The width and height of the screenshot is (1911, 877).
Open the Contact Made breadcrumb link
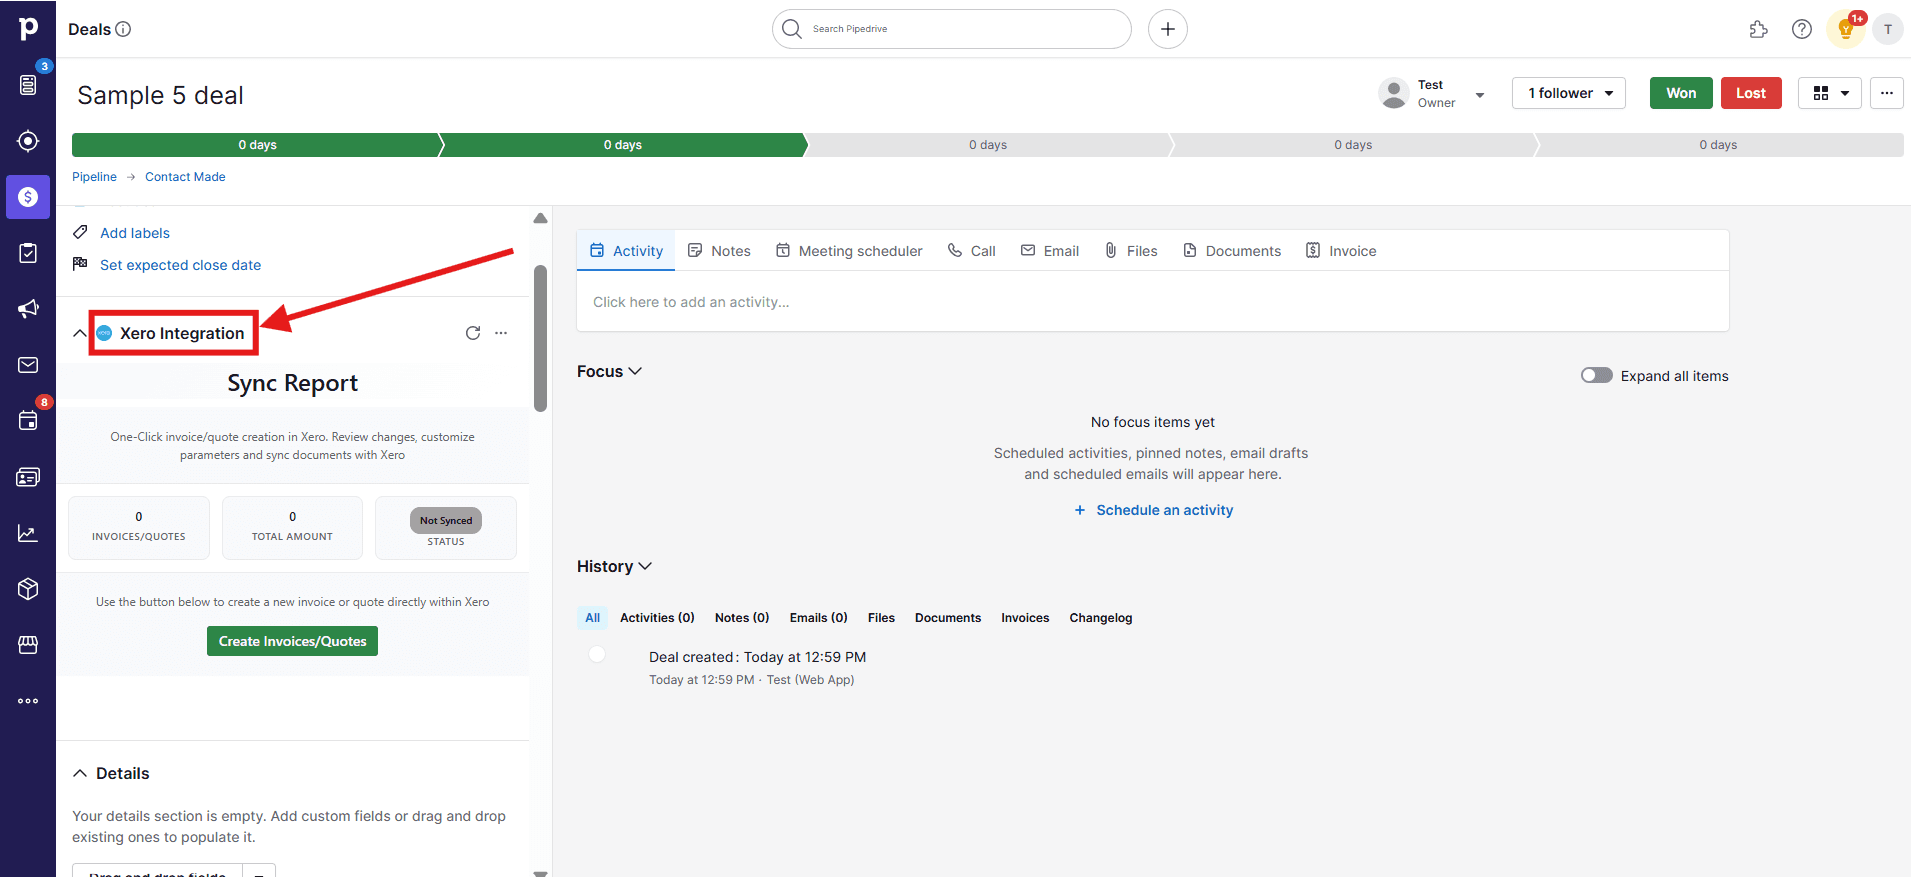pyautogui.click(x=185, y=177)
